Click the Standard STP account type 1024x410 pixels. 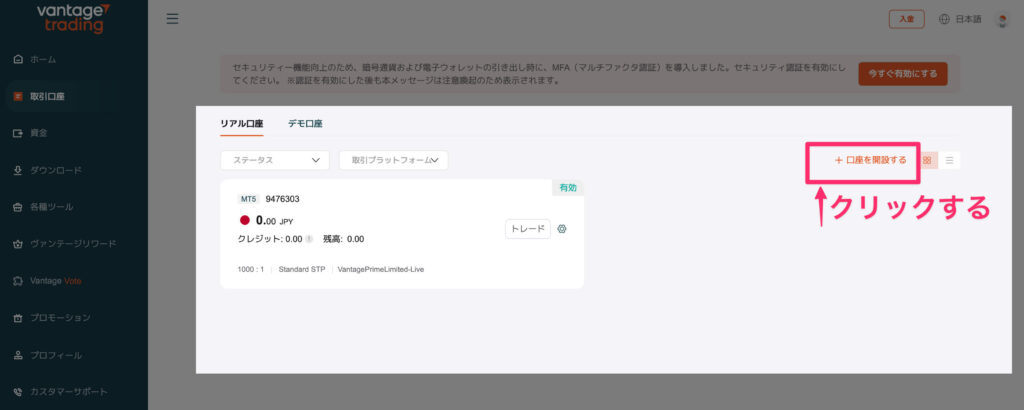[x=302, y=269]
